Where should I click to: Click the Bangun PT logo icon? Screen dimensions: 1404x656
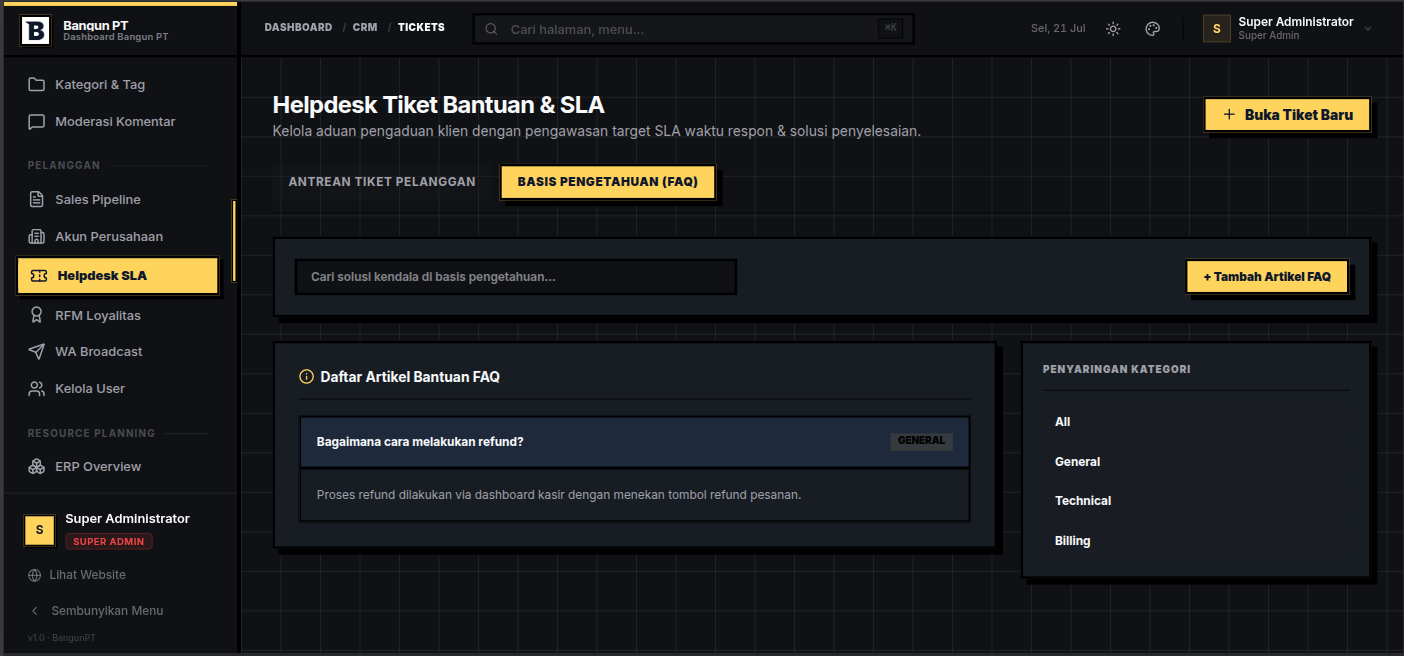[35, 31]
